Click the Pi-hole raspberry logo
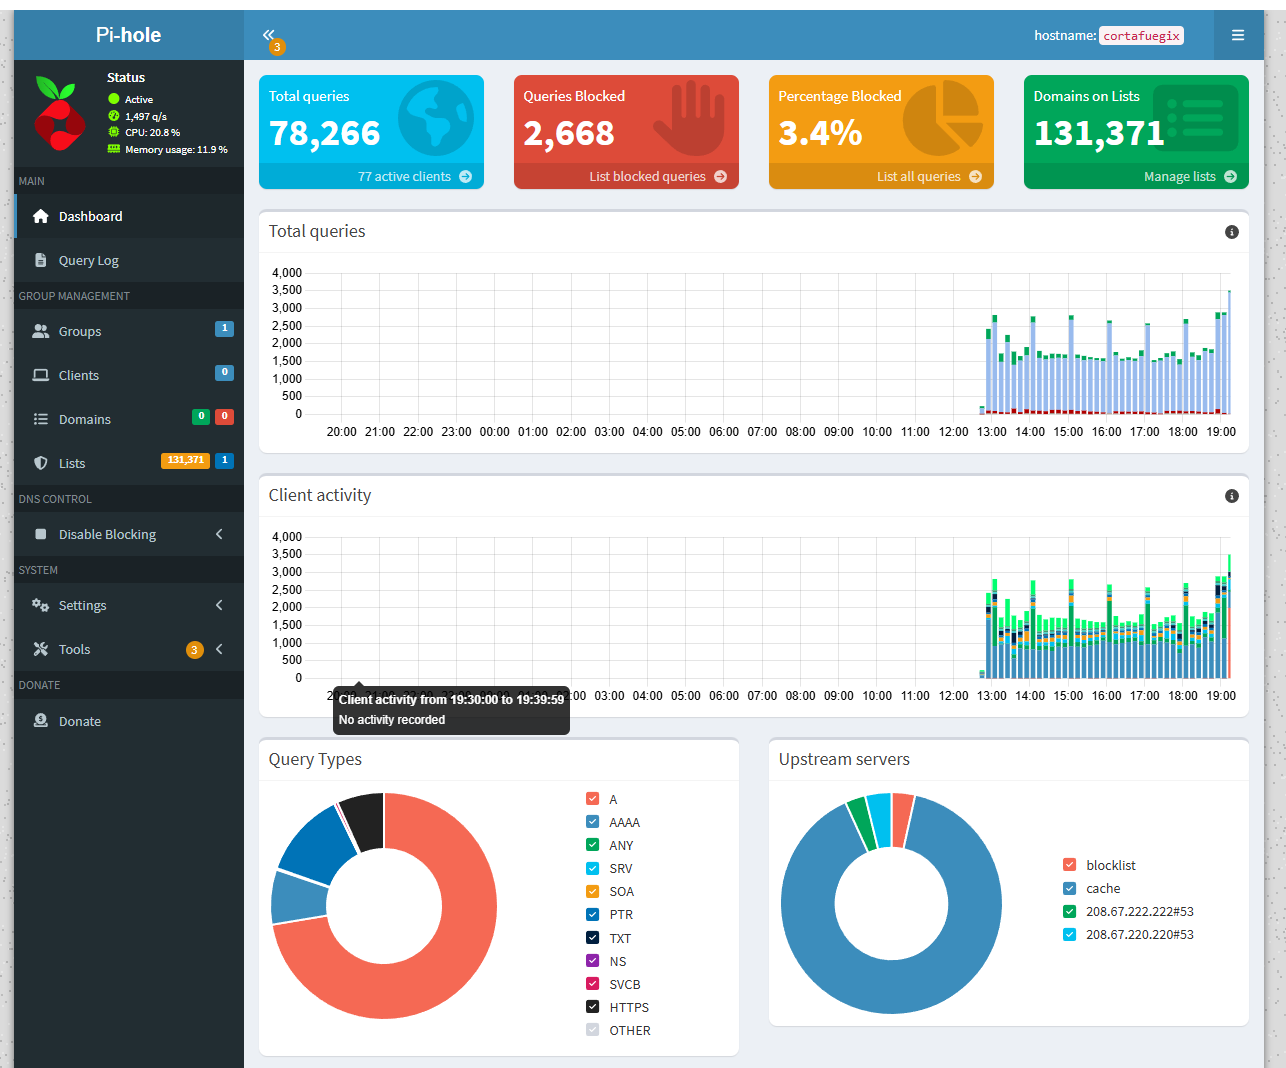 click(60, 113)
